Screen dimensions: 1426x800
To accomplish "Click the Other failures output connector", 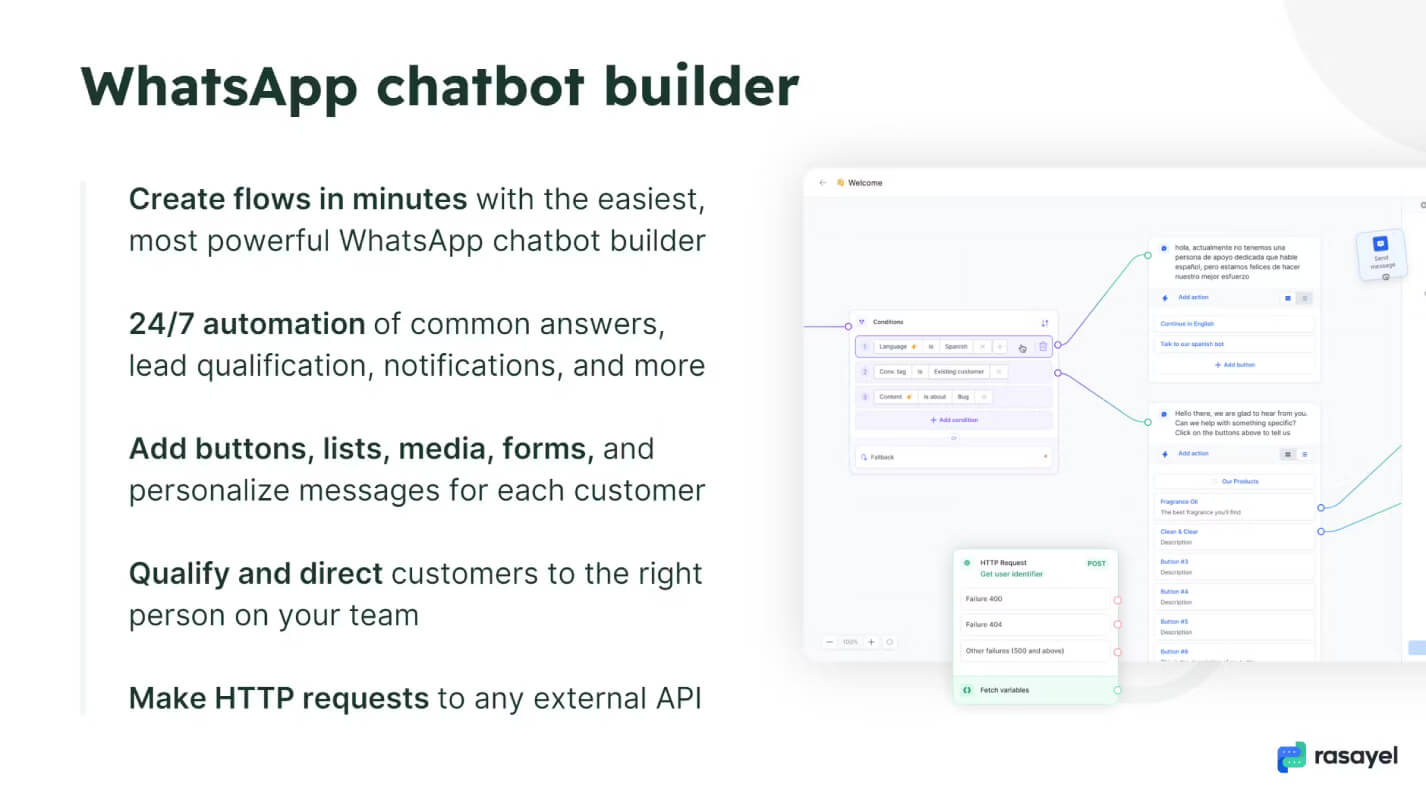I will tap(1117, 652).
